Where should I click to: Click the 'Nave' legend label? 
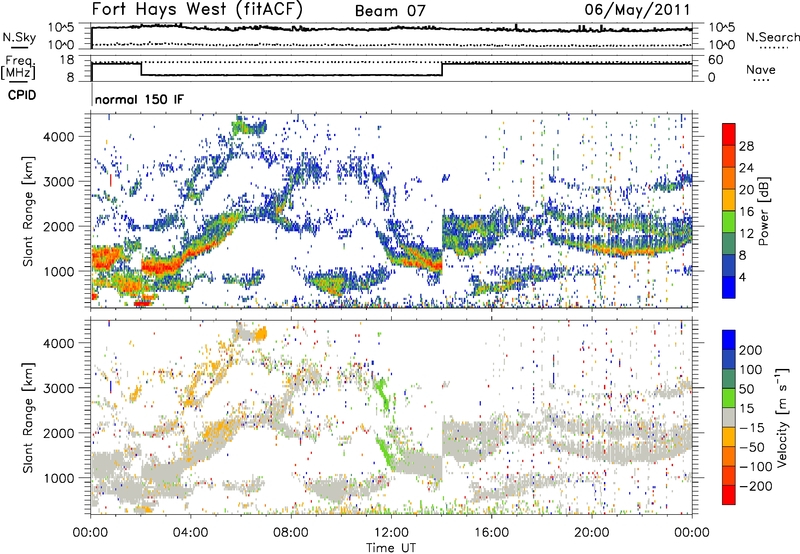tap(761, 69)
